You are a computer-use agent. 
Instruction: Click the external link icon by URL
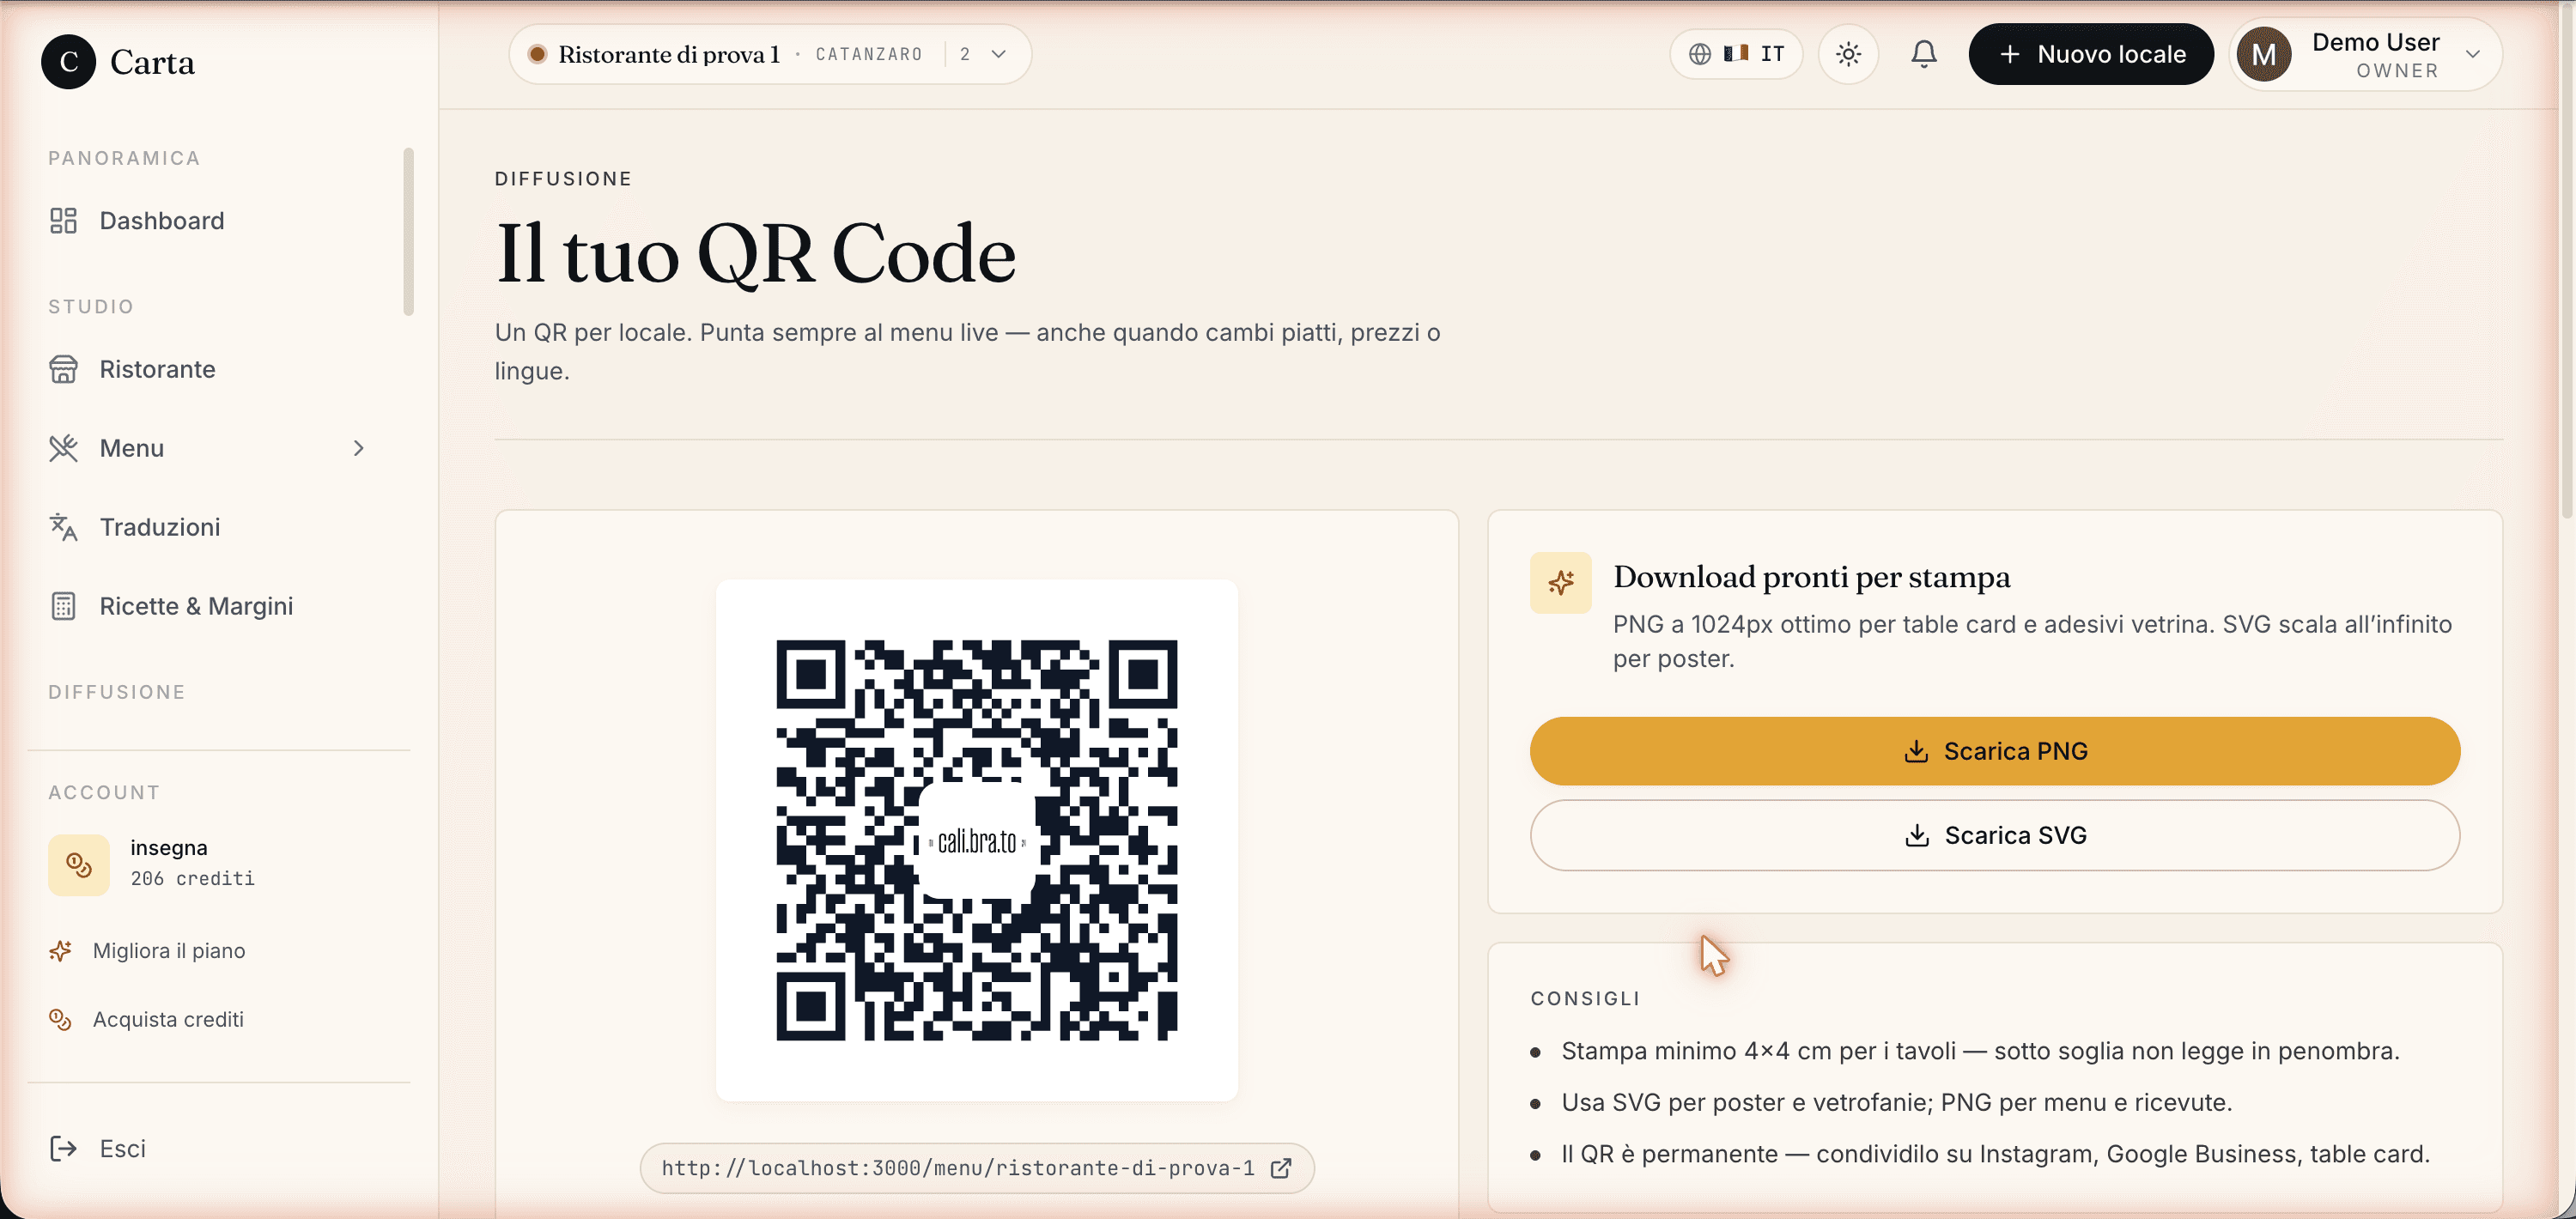click(1281, 1168)
